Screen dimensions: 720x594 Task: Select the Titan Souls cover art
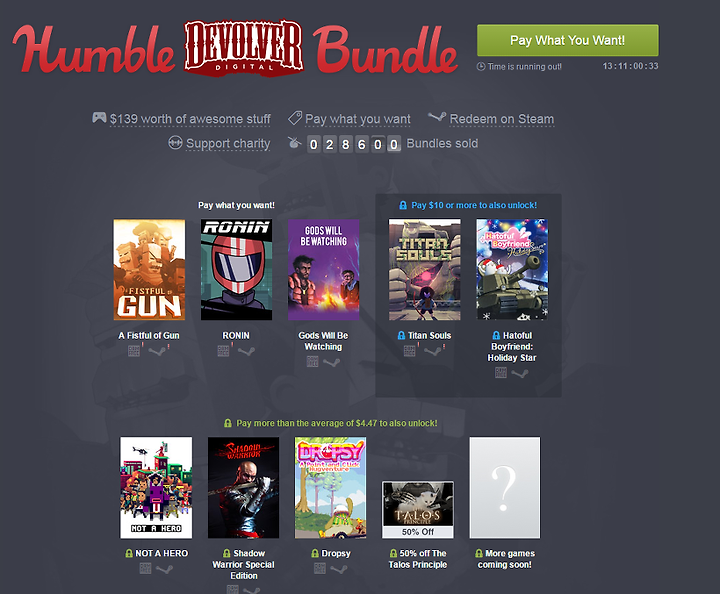(x=425, y=269)
